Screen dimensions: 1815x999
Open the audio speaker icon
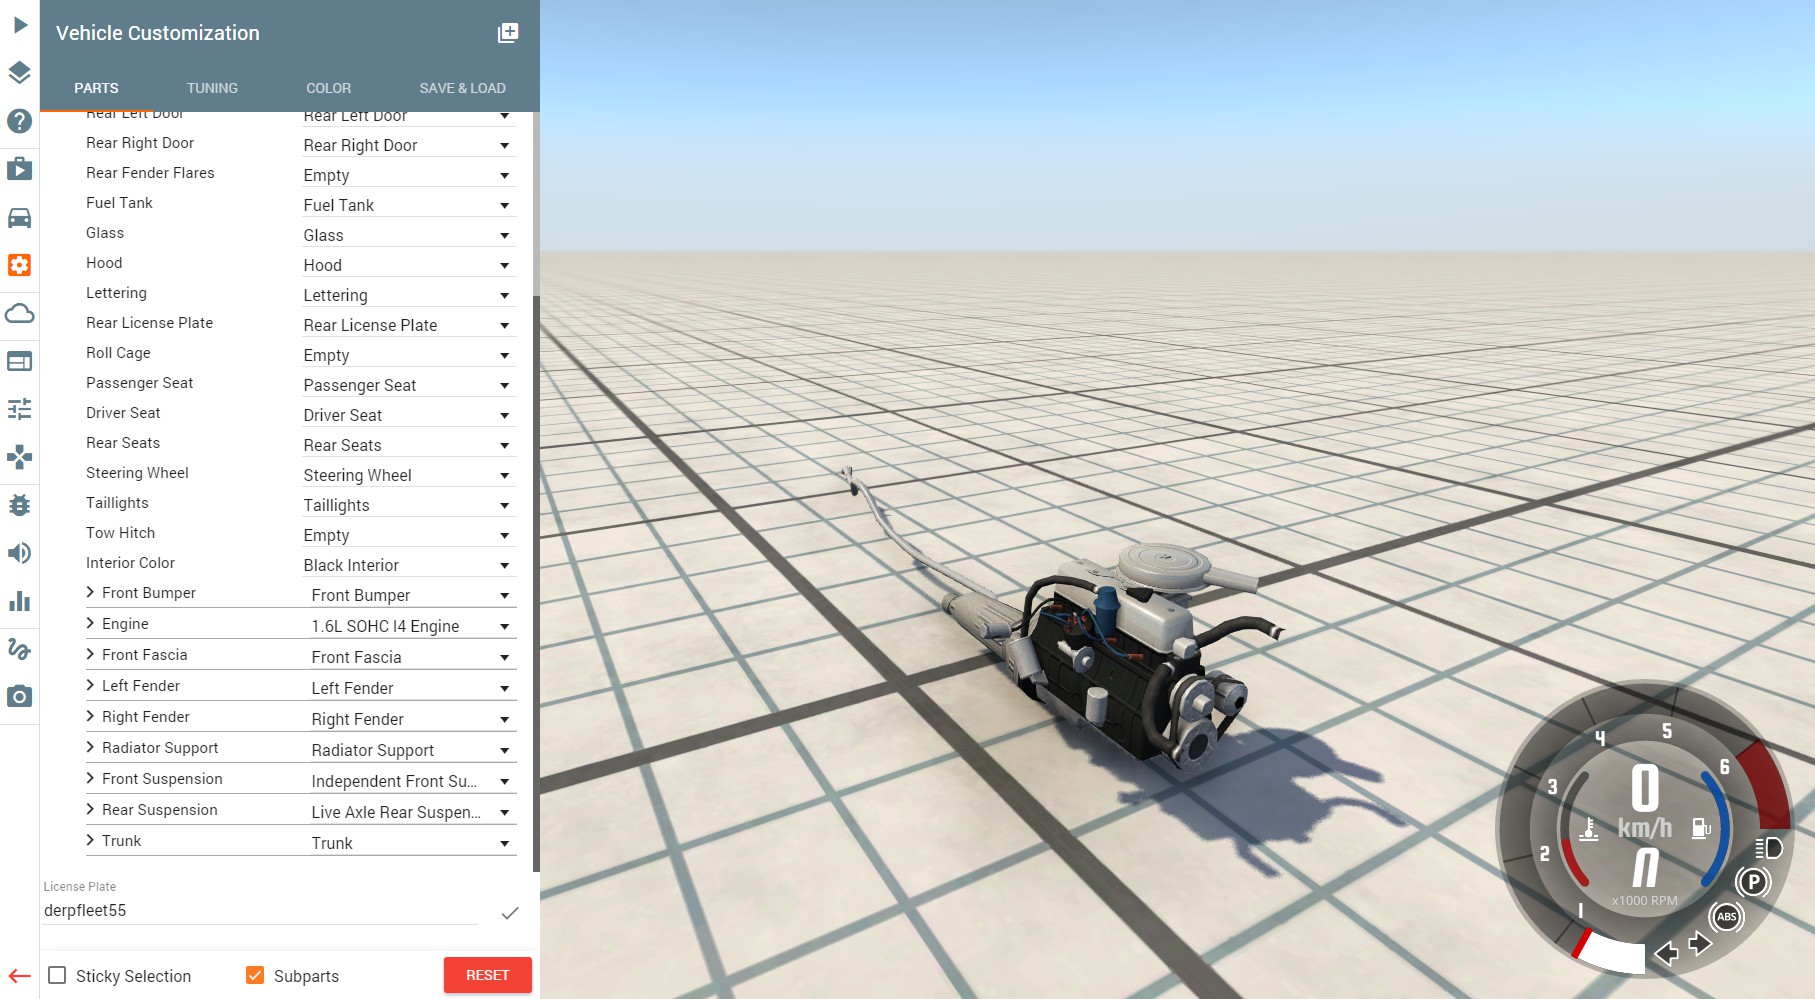pyautogui.click(x=20, y=553)
